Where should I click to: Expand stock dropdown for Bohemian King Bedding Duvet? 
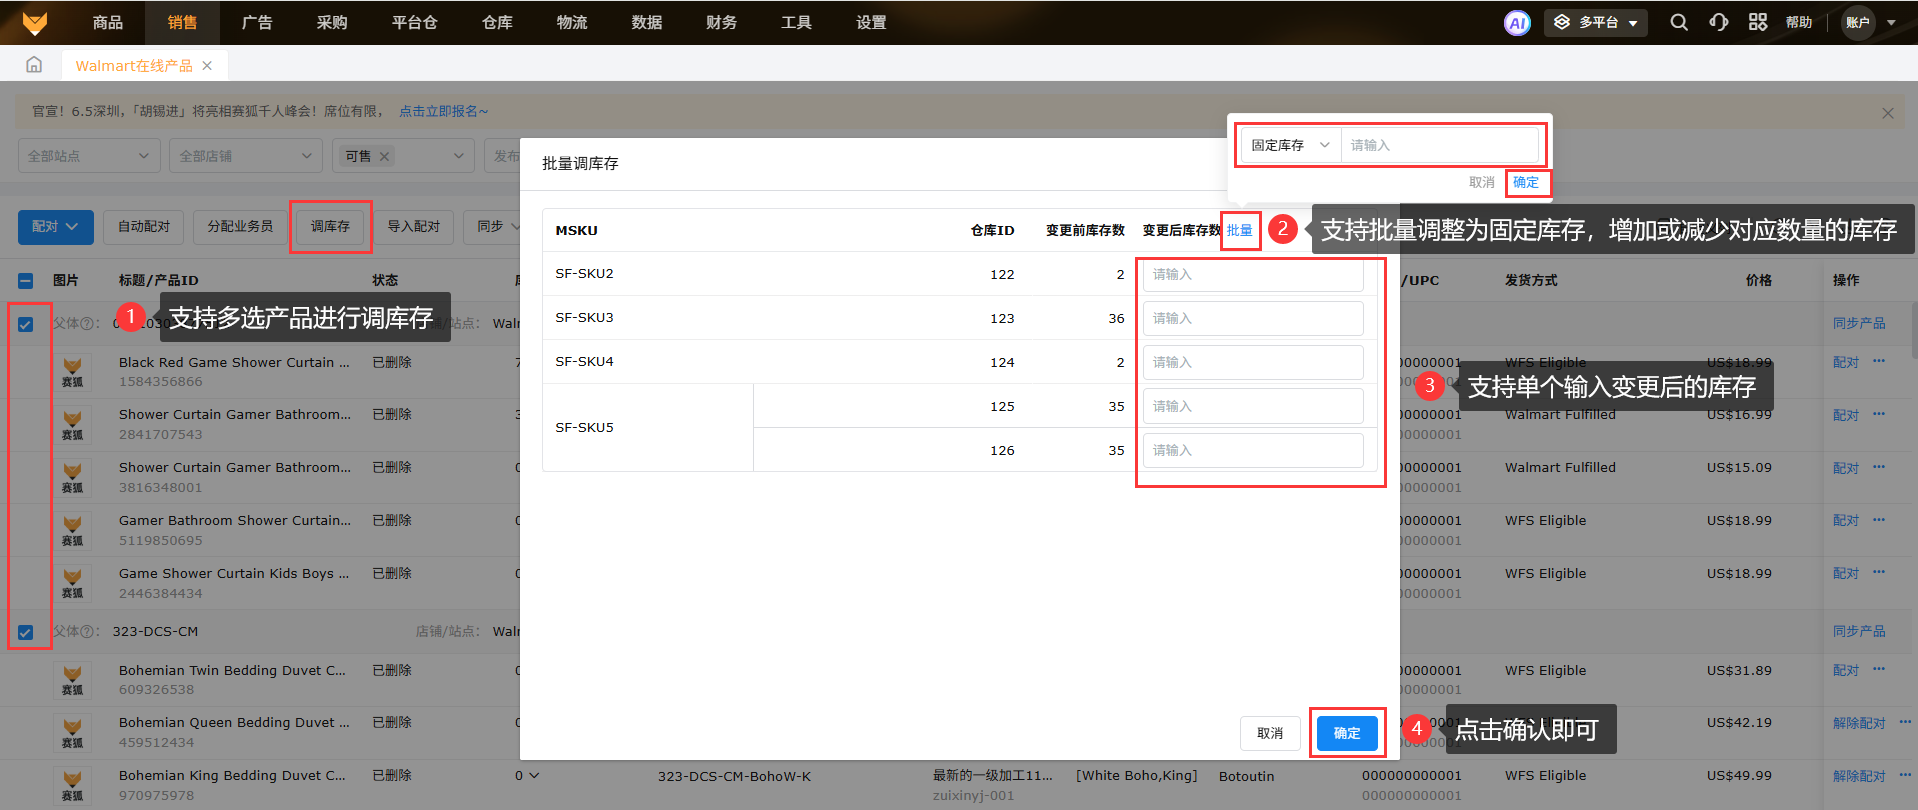[534, 776]
